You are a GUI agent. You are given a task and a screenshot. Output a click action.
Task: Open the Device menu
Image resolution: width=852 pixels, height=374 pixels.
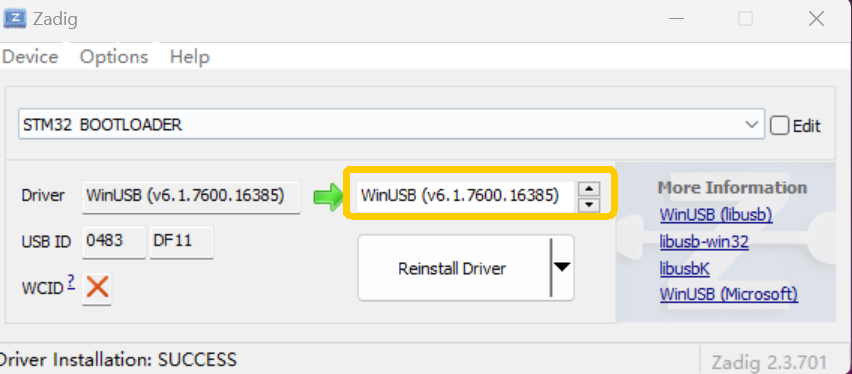[30, 57]
